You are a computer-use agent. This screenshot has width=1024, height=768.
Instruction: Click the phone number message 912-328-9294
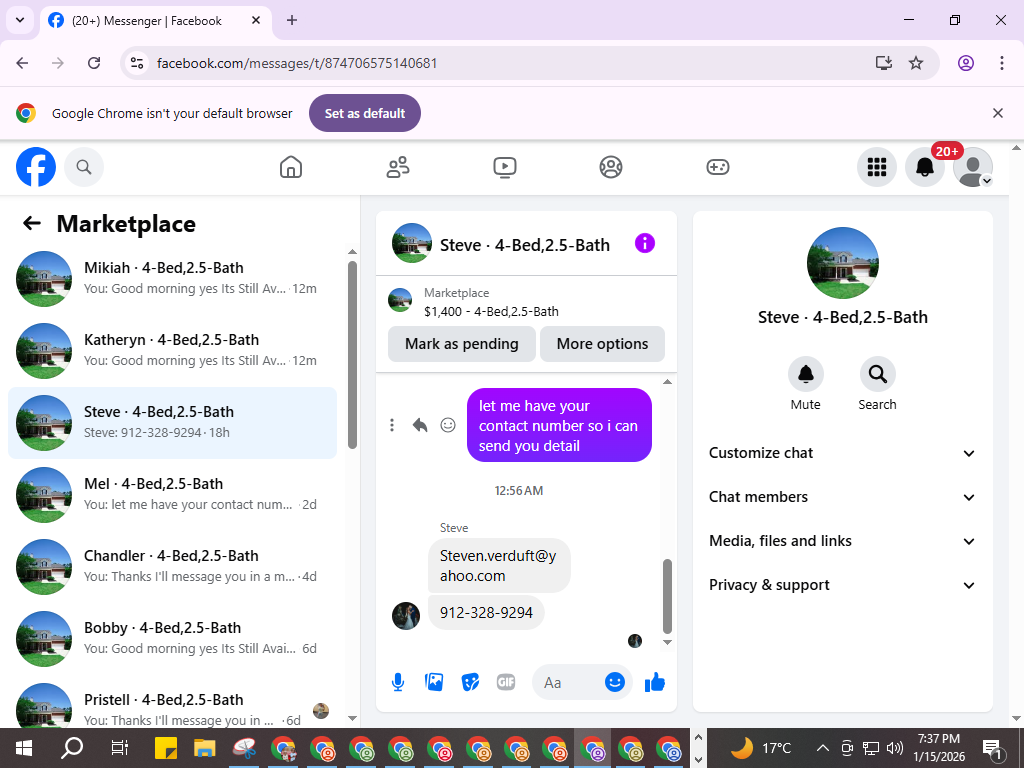pos(486,613)
